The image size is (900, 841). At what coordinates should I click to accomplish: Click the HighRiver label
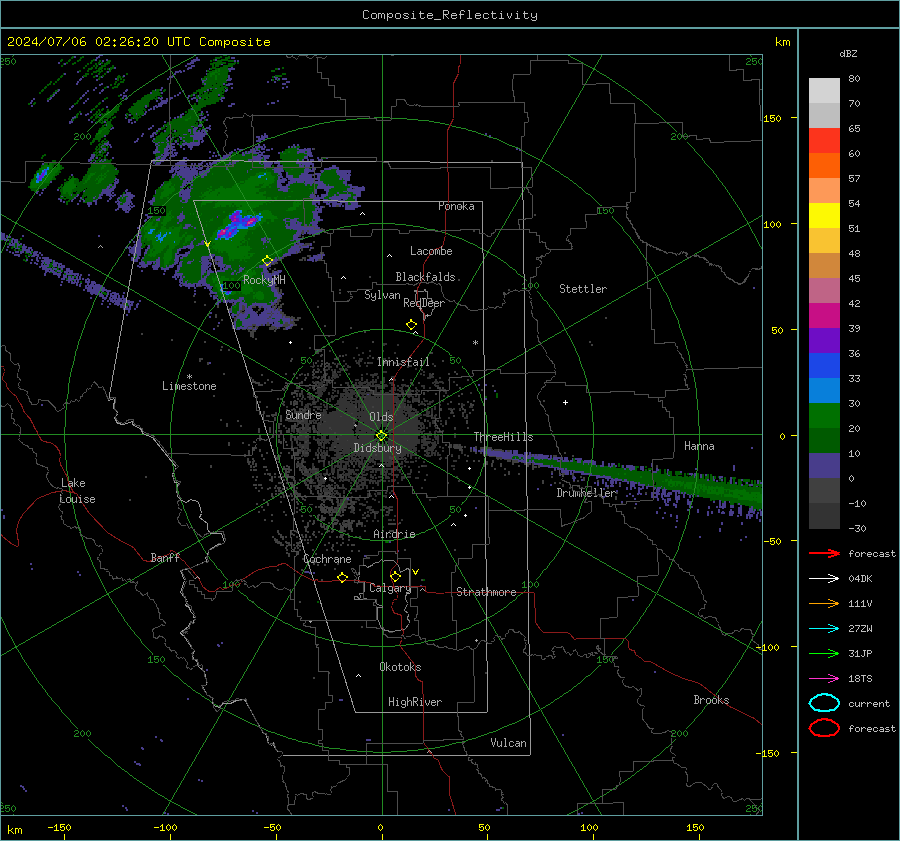click(x=415, y=702)
